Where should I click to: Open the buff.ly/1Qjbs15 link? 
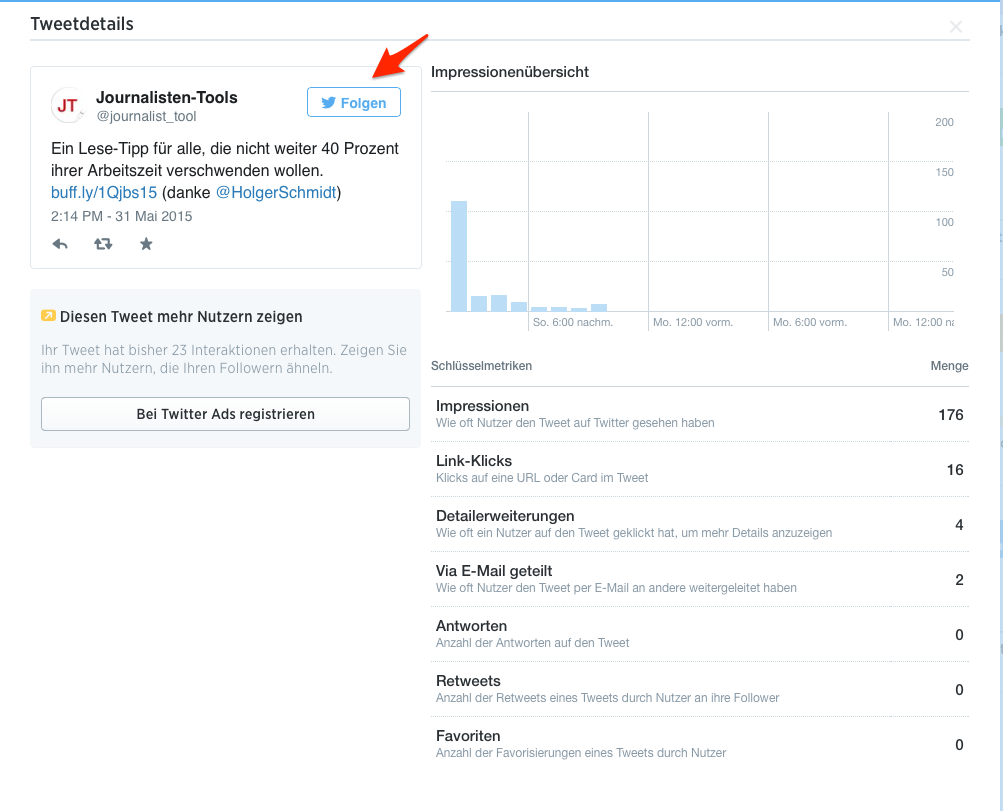pyautogui.click(x=104, y=192)
